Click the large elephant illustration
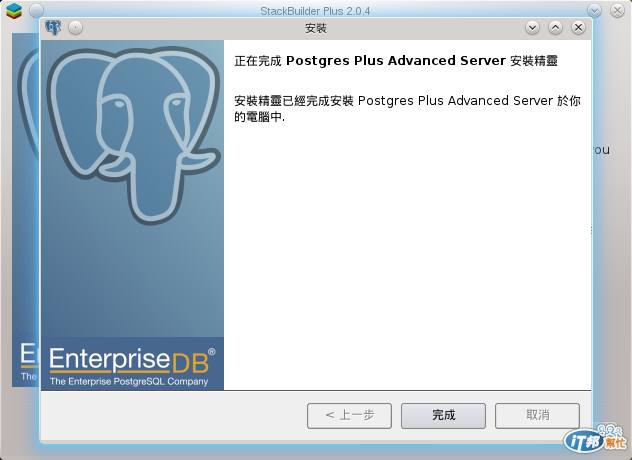 point(133,135)
